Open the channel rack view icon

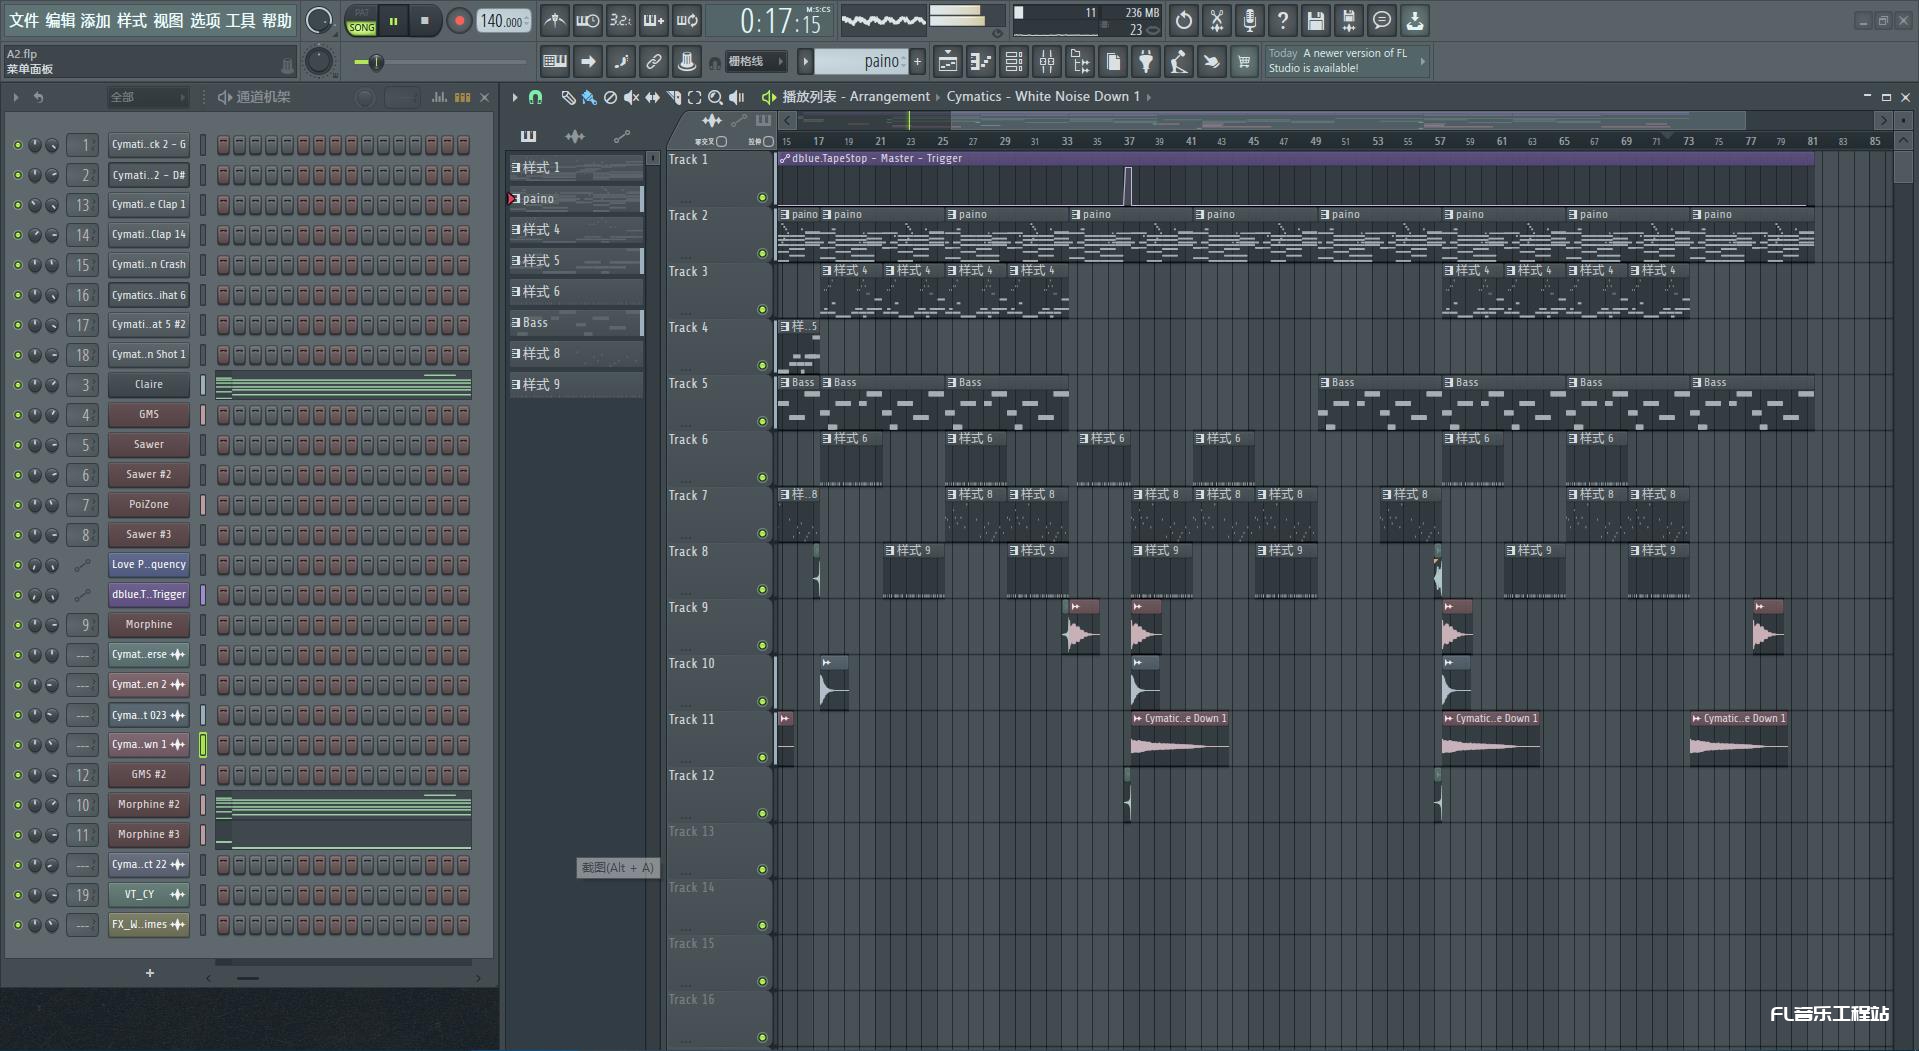tap(1014, 62)
